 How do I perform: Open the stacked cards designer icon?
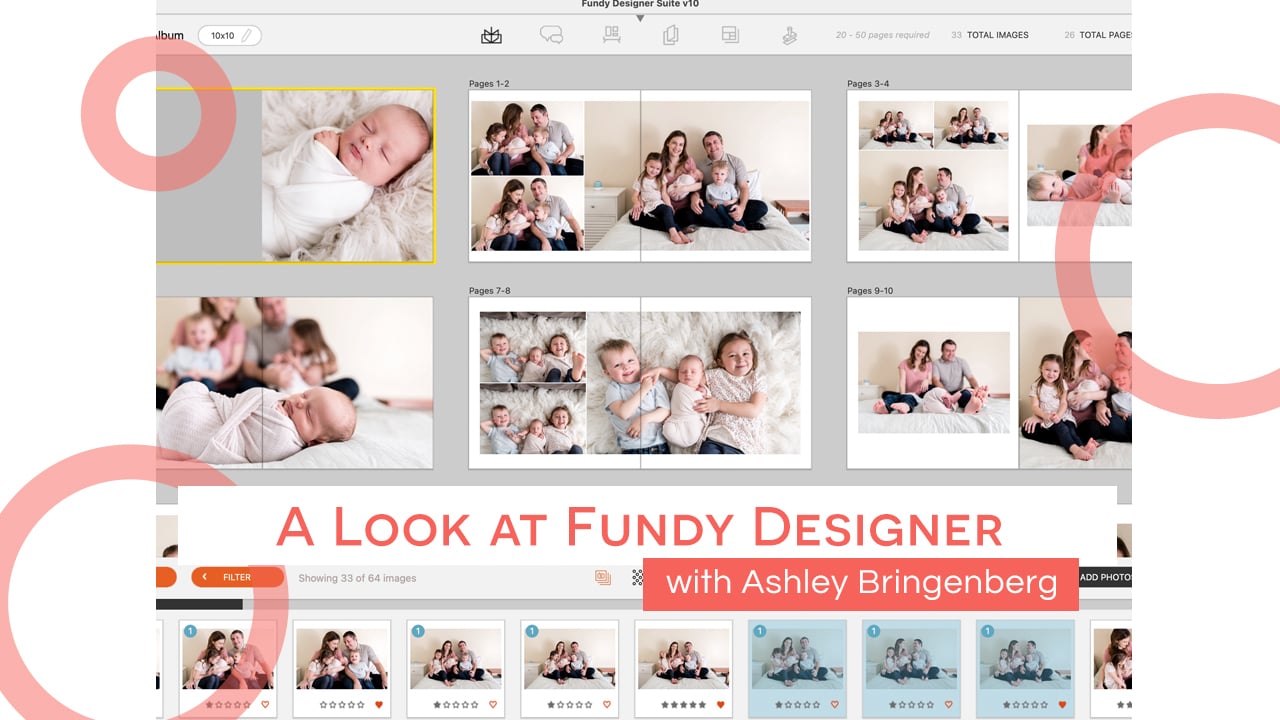coord(670,35)
